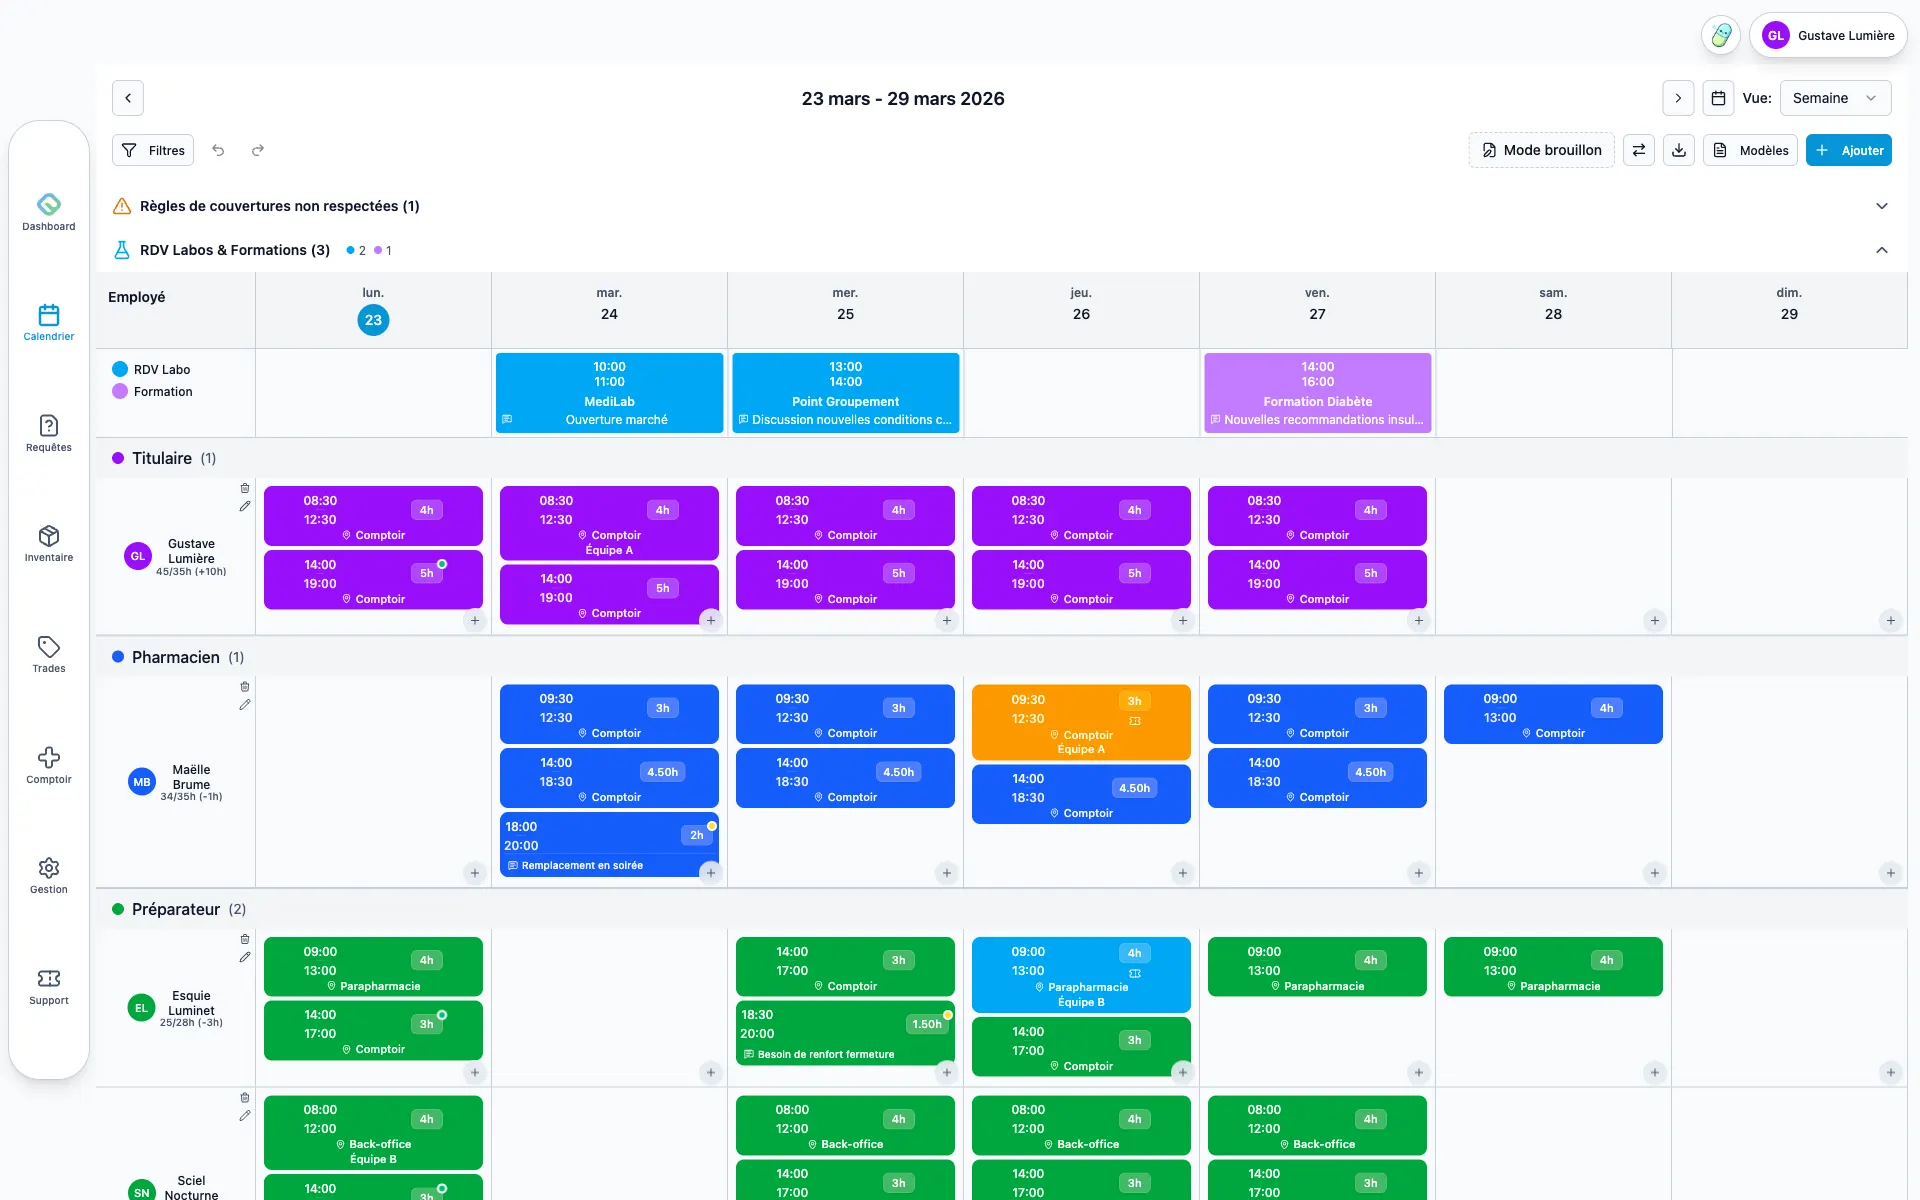The width and height of the screenshot is (1920, 1200).
Task: Edit Maëlle Brume's row with pencil icon
Action: coord(245,705)
